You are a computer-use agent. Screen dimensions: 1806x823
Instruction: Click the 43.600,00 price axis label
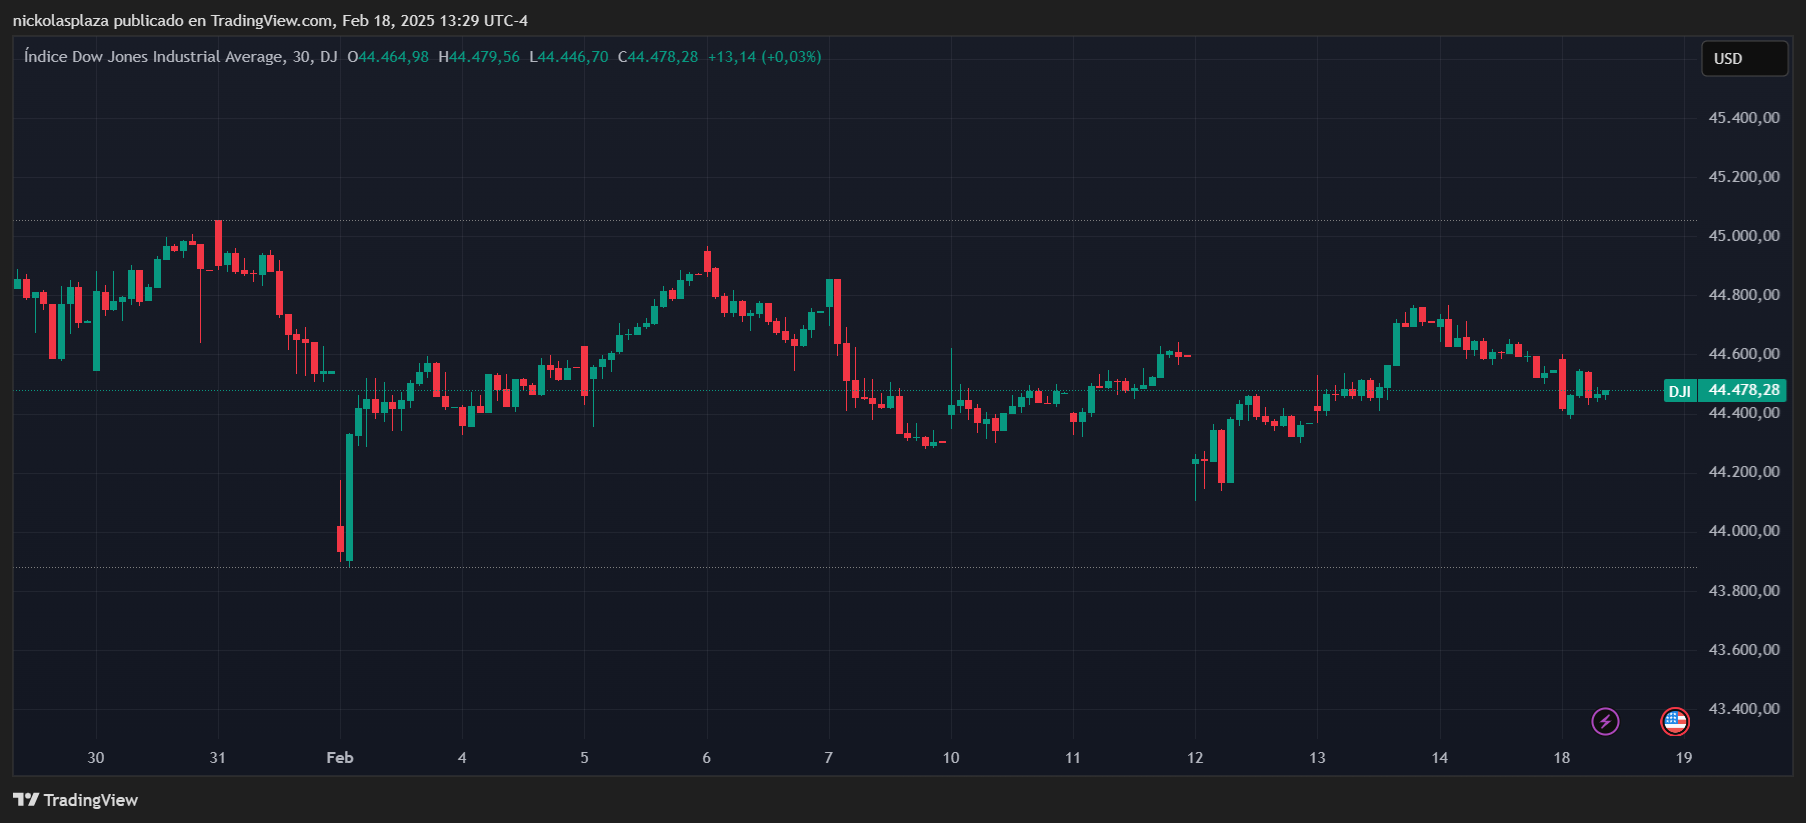coord(1744,650)
